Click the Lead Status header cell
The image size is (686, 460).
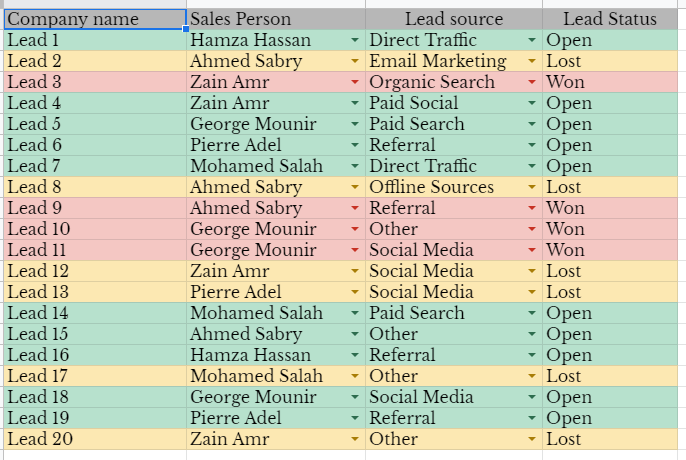(610, 19)
